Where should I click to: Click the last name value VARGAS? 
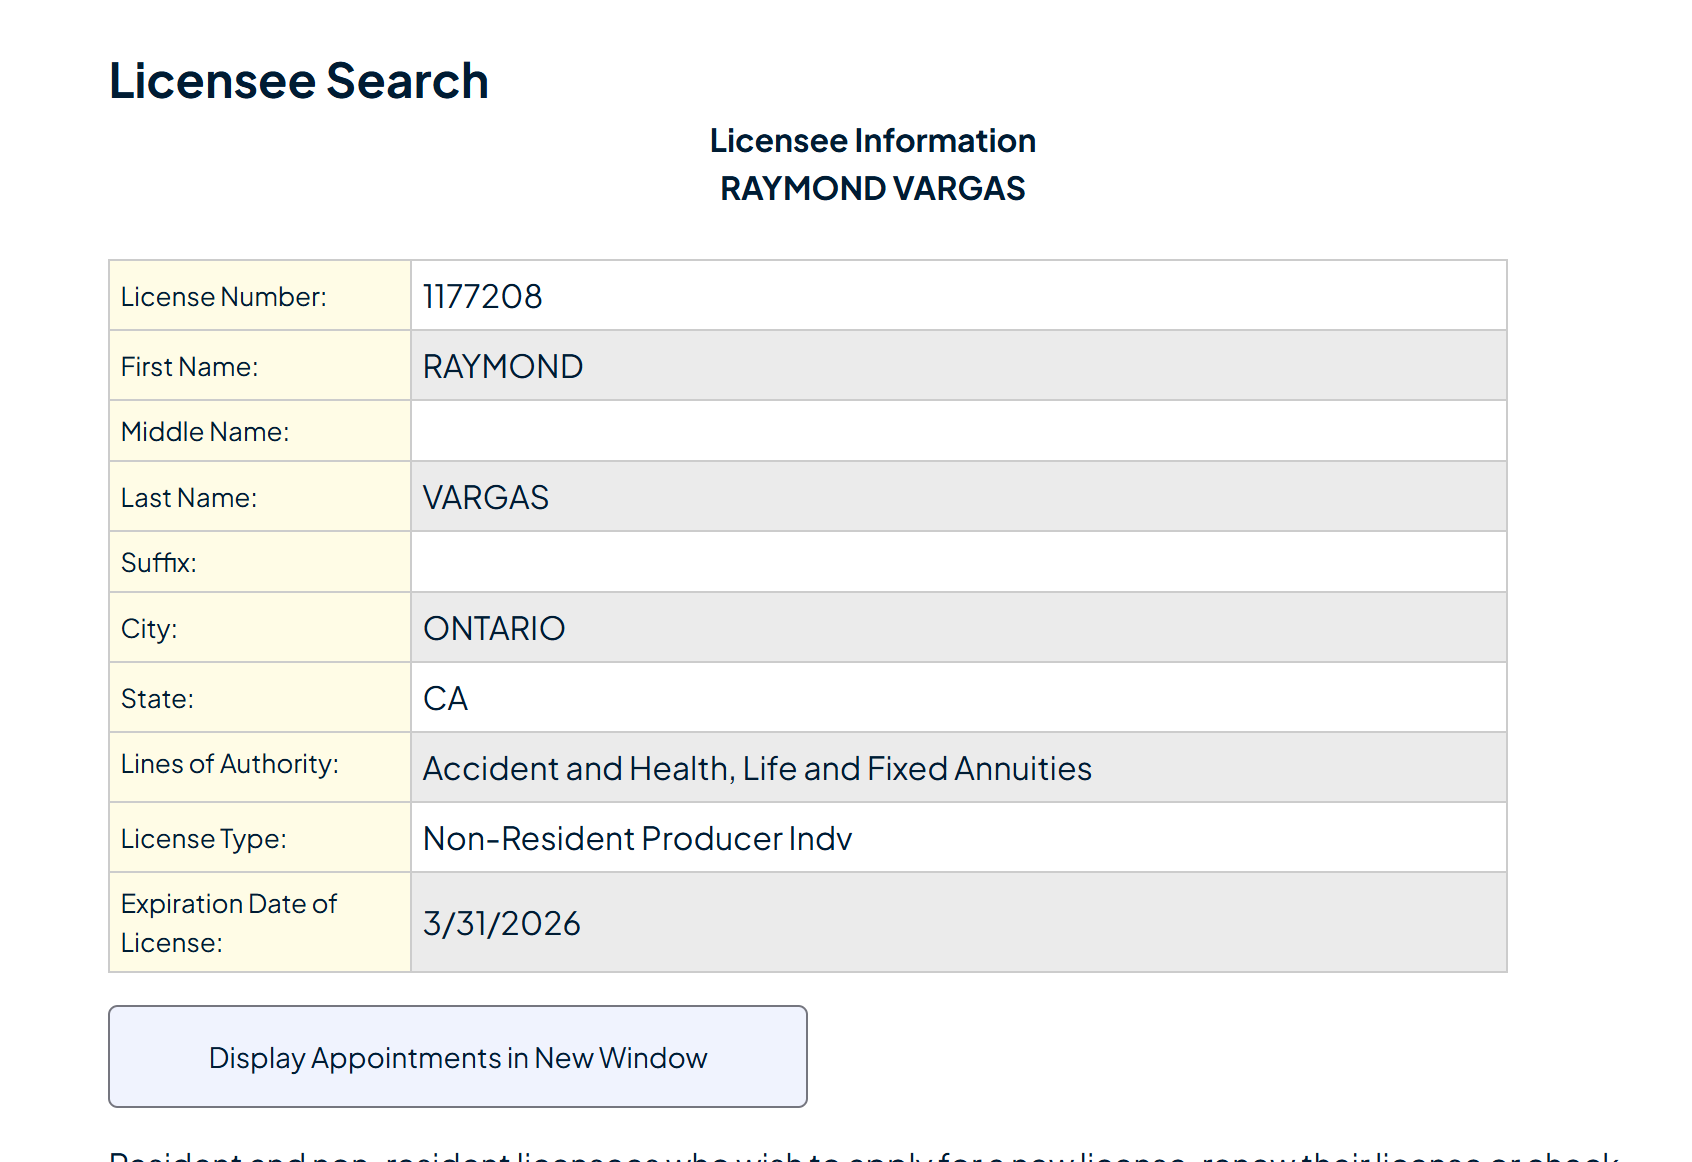point(486,498)
